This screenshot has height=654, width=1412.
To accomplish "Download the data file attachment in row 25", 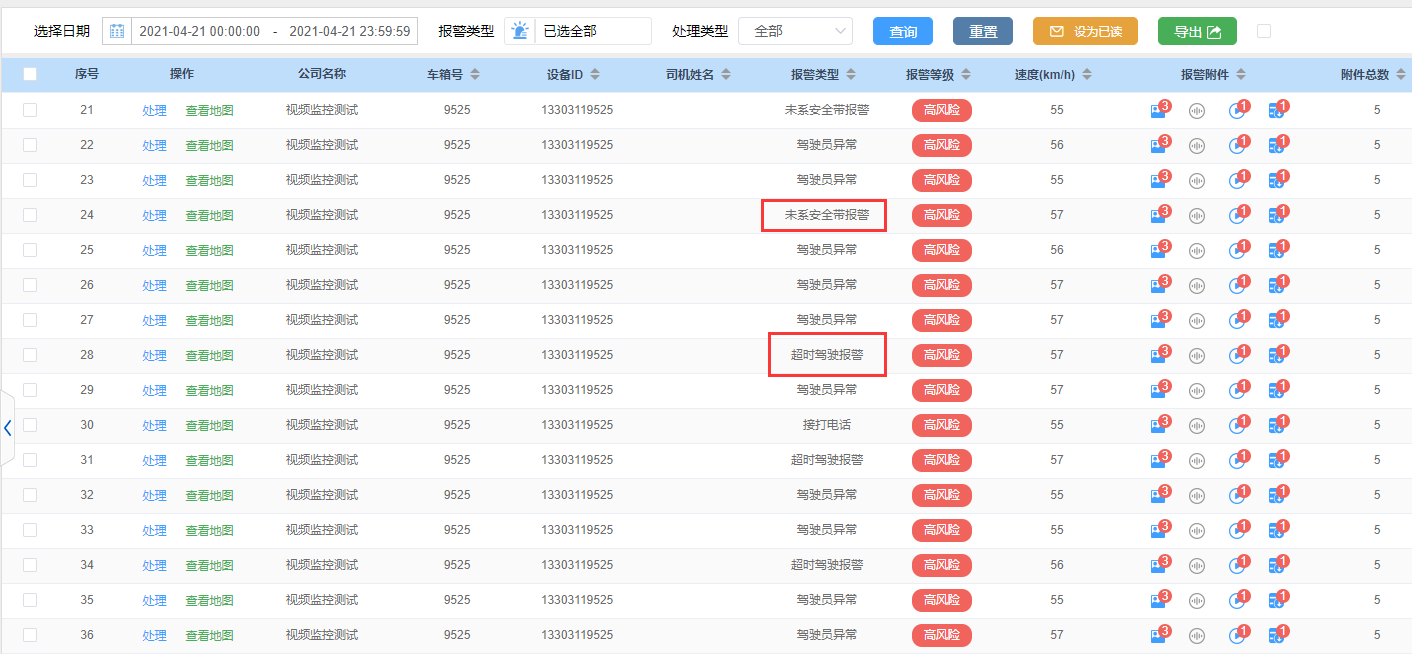I will 1277,250.
